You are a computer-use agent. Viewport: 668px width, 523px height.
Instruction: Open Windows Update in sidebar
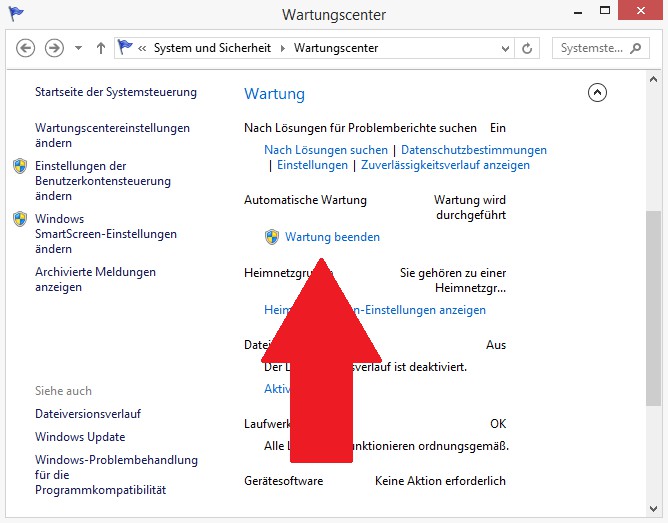(80, 437)
